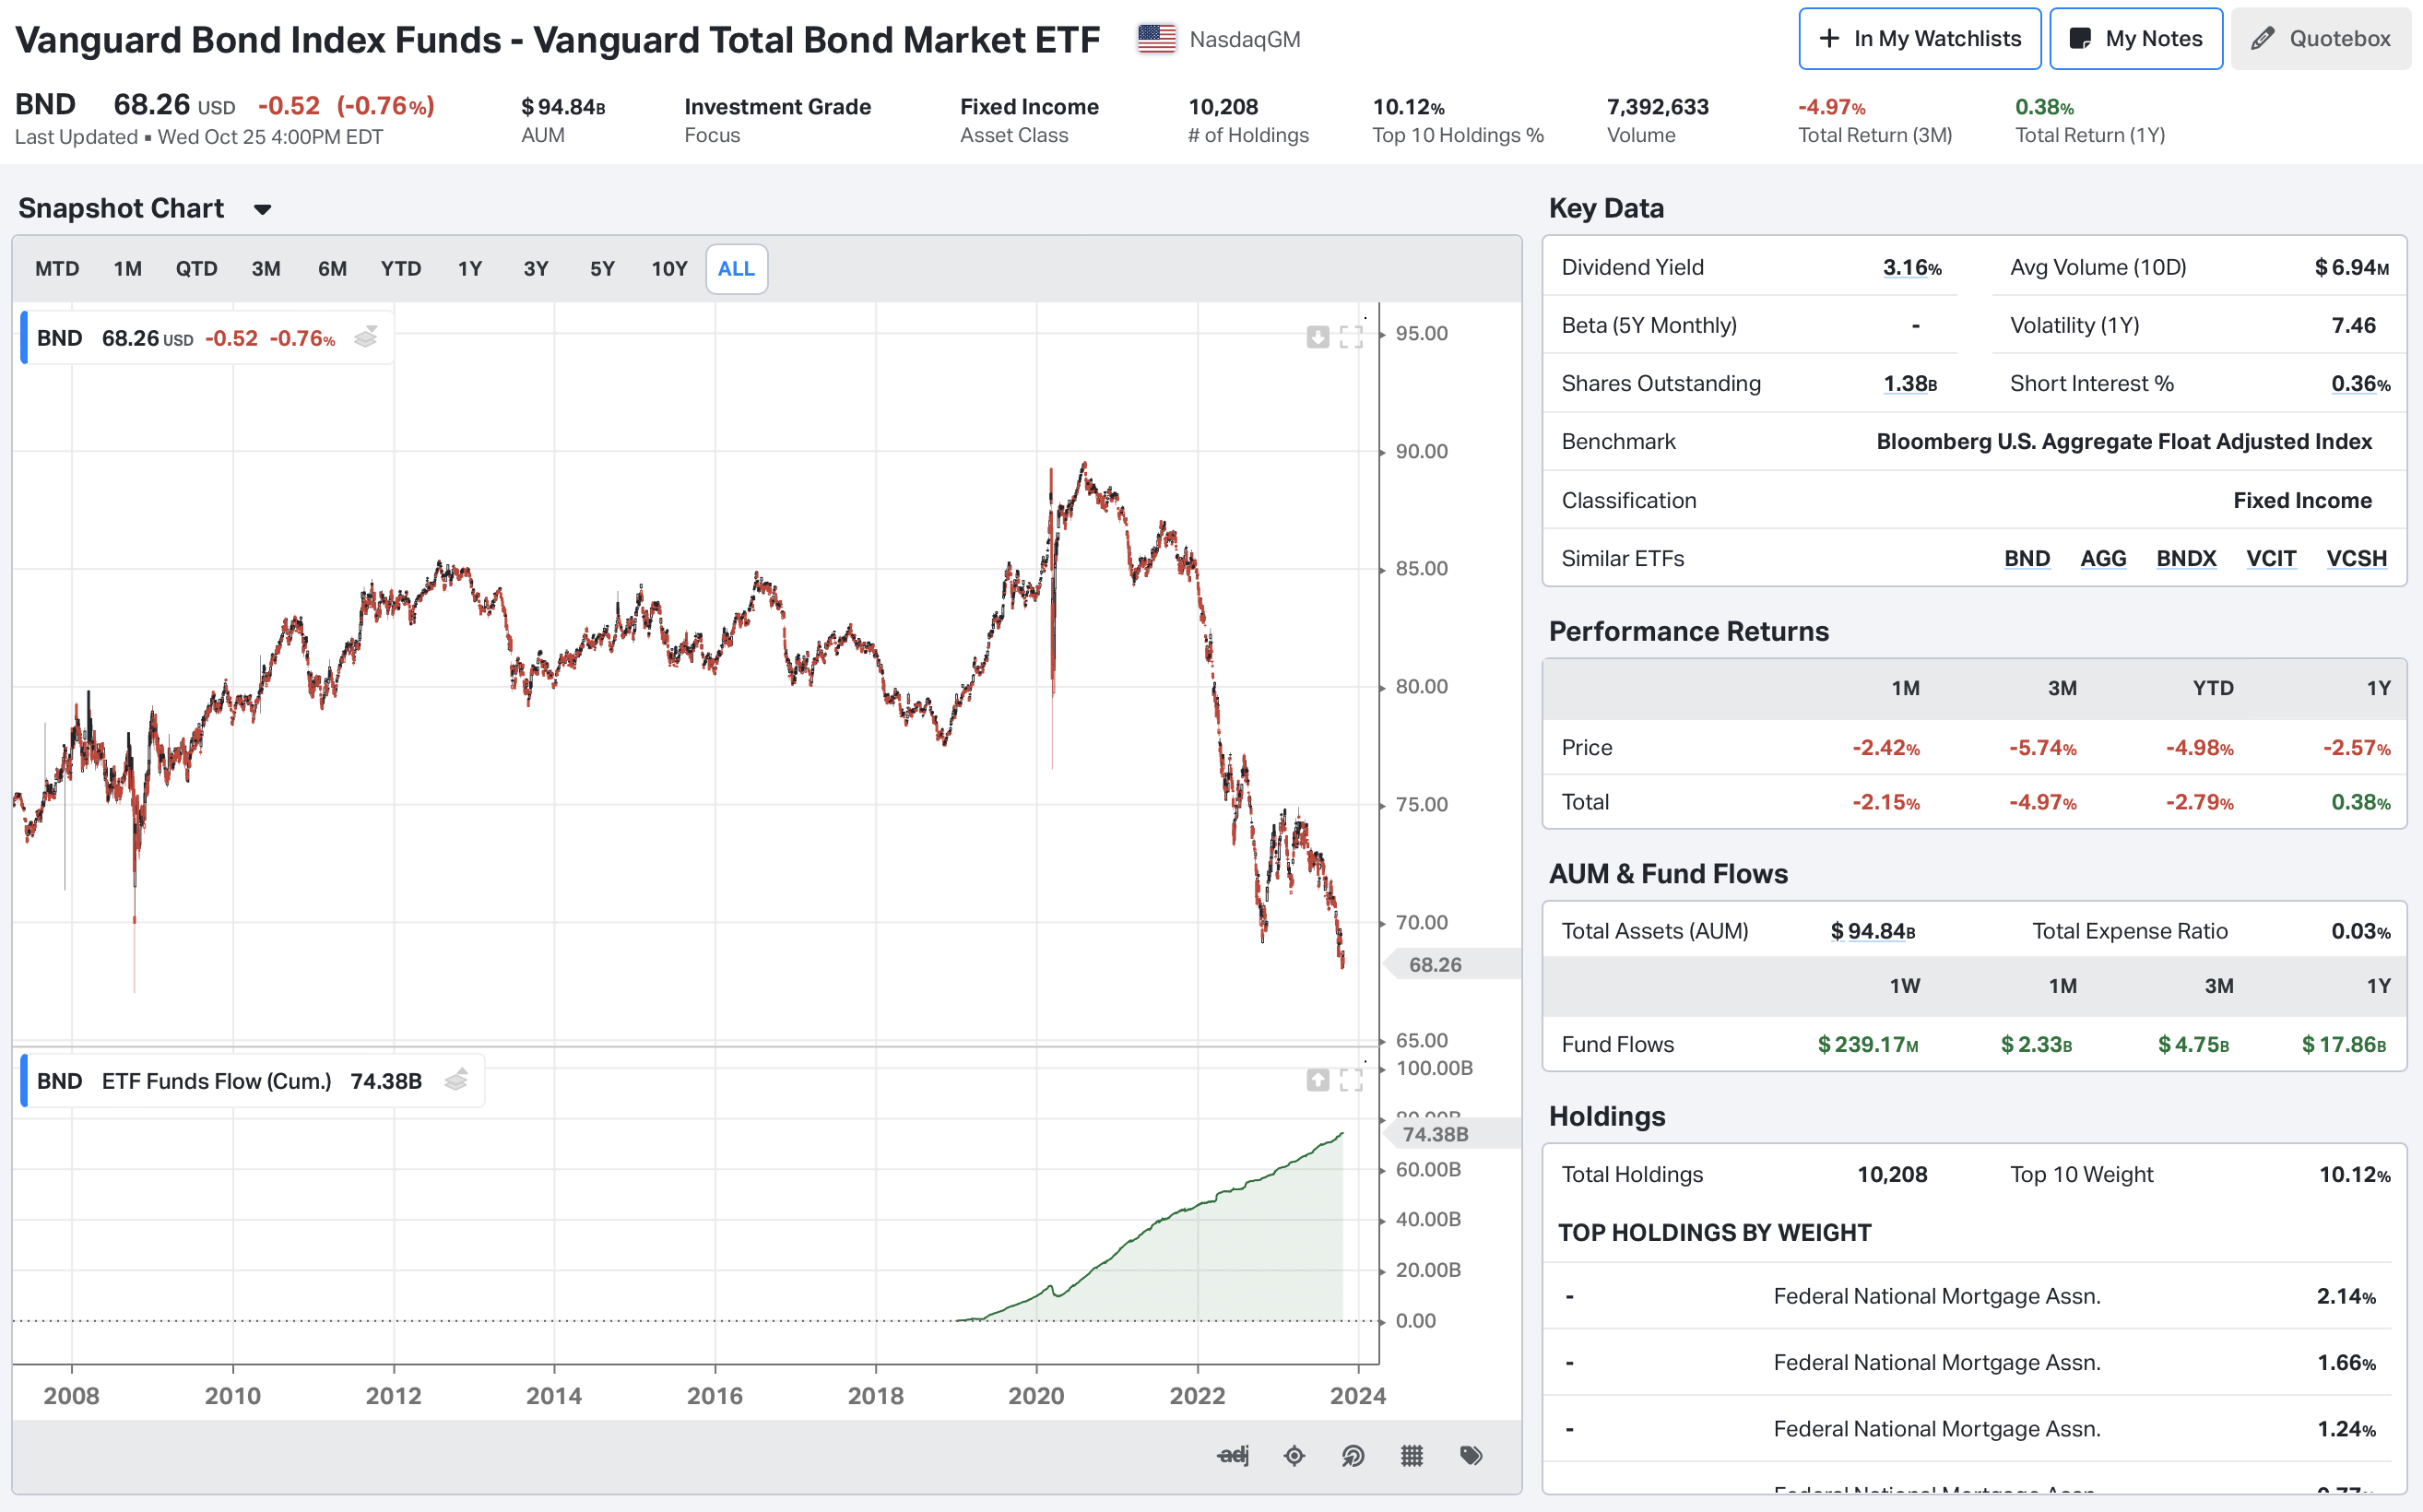This screenshot has height=1512, width=2423.
Task: Open the VCSH similar ETF link
Action: pos(2356,558)
